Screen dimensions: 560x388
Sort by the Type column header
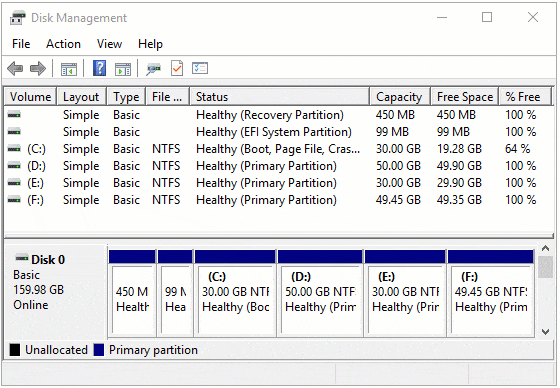[126, 96]
